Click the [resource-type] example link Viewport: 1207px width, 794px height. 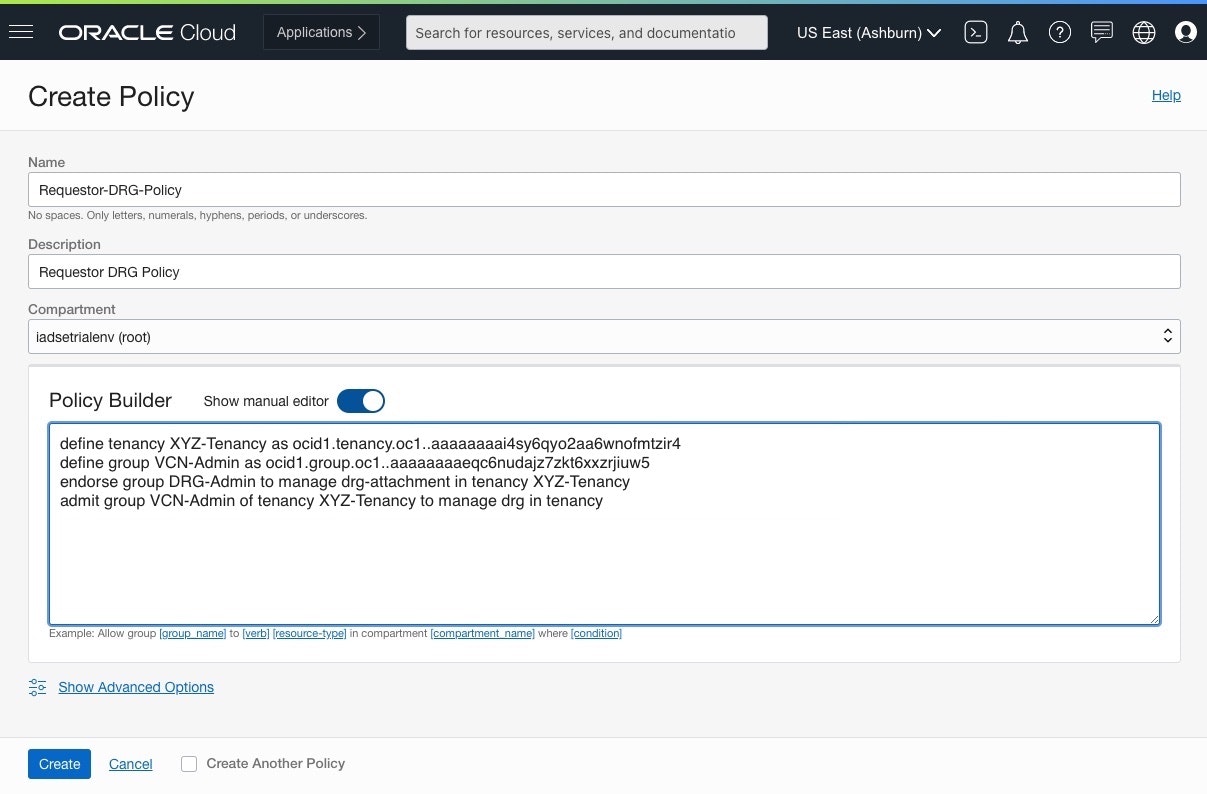(x=310, y=633)
